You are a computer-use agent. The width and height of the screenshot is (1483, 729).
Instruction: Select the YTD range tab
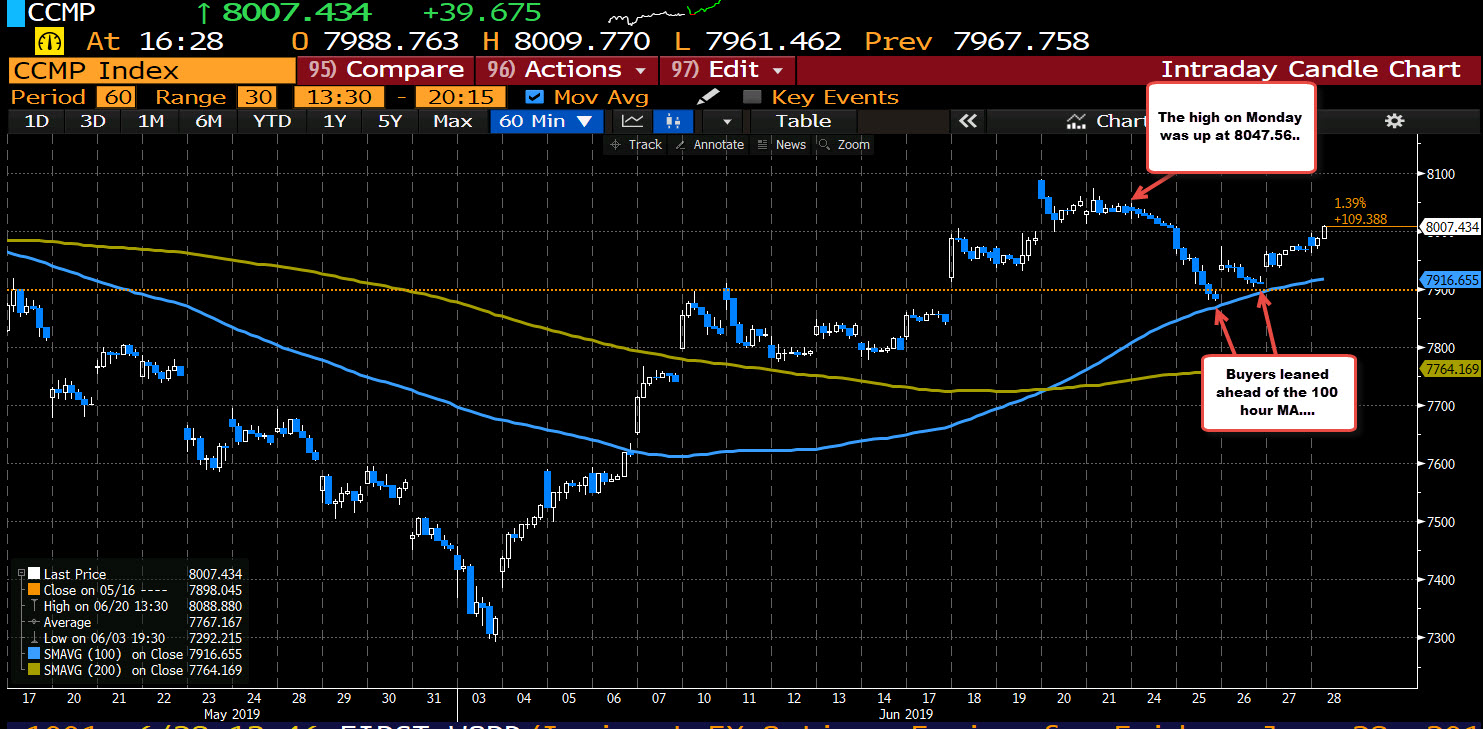[272, 121]
